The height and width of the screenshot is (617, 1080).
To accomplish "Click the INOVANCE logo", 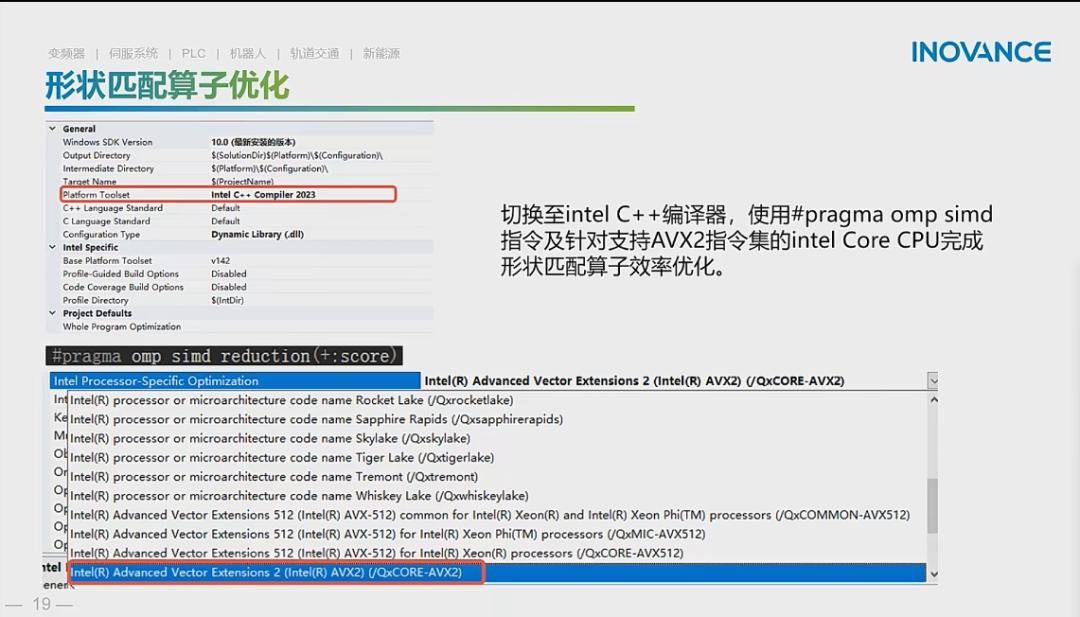I will (980, 51).
